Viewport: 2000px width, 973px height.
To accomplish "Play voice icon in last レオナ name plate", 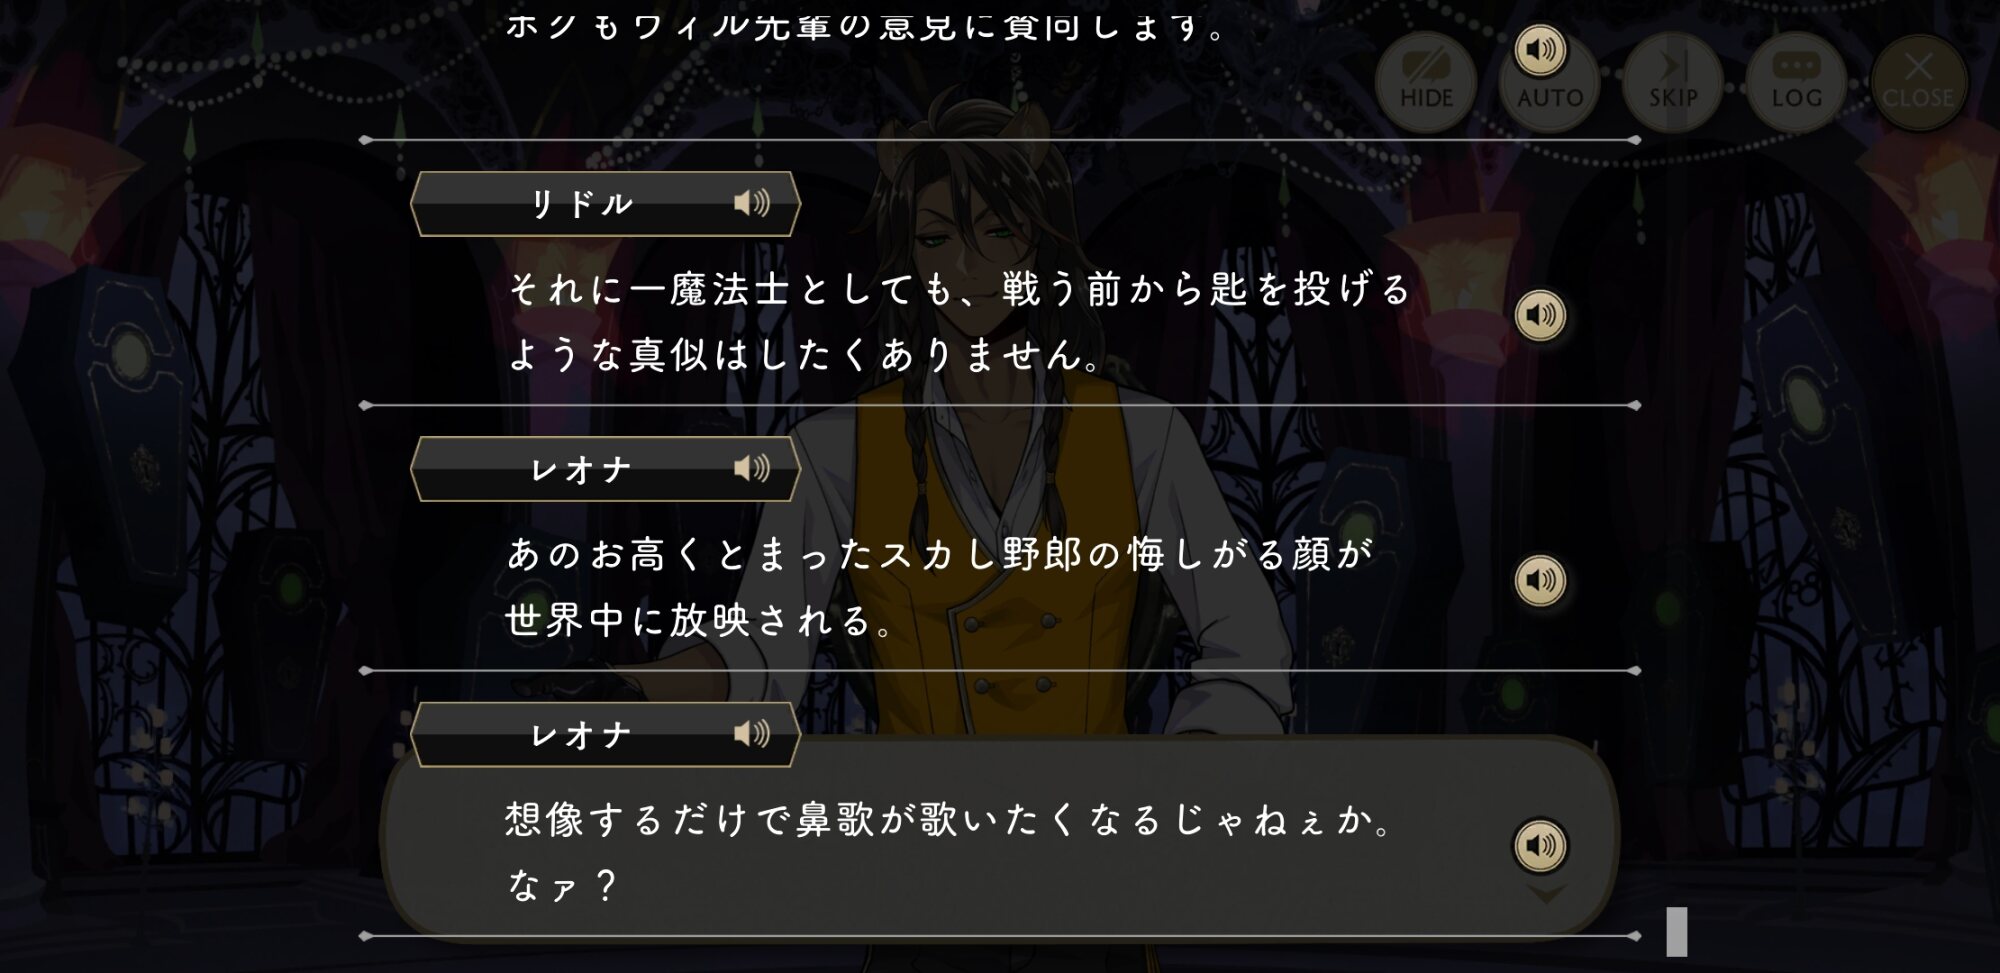I will point(751,734).
